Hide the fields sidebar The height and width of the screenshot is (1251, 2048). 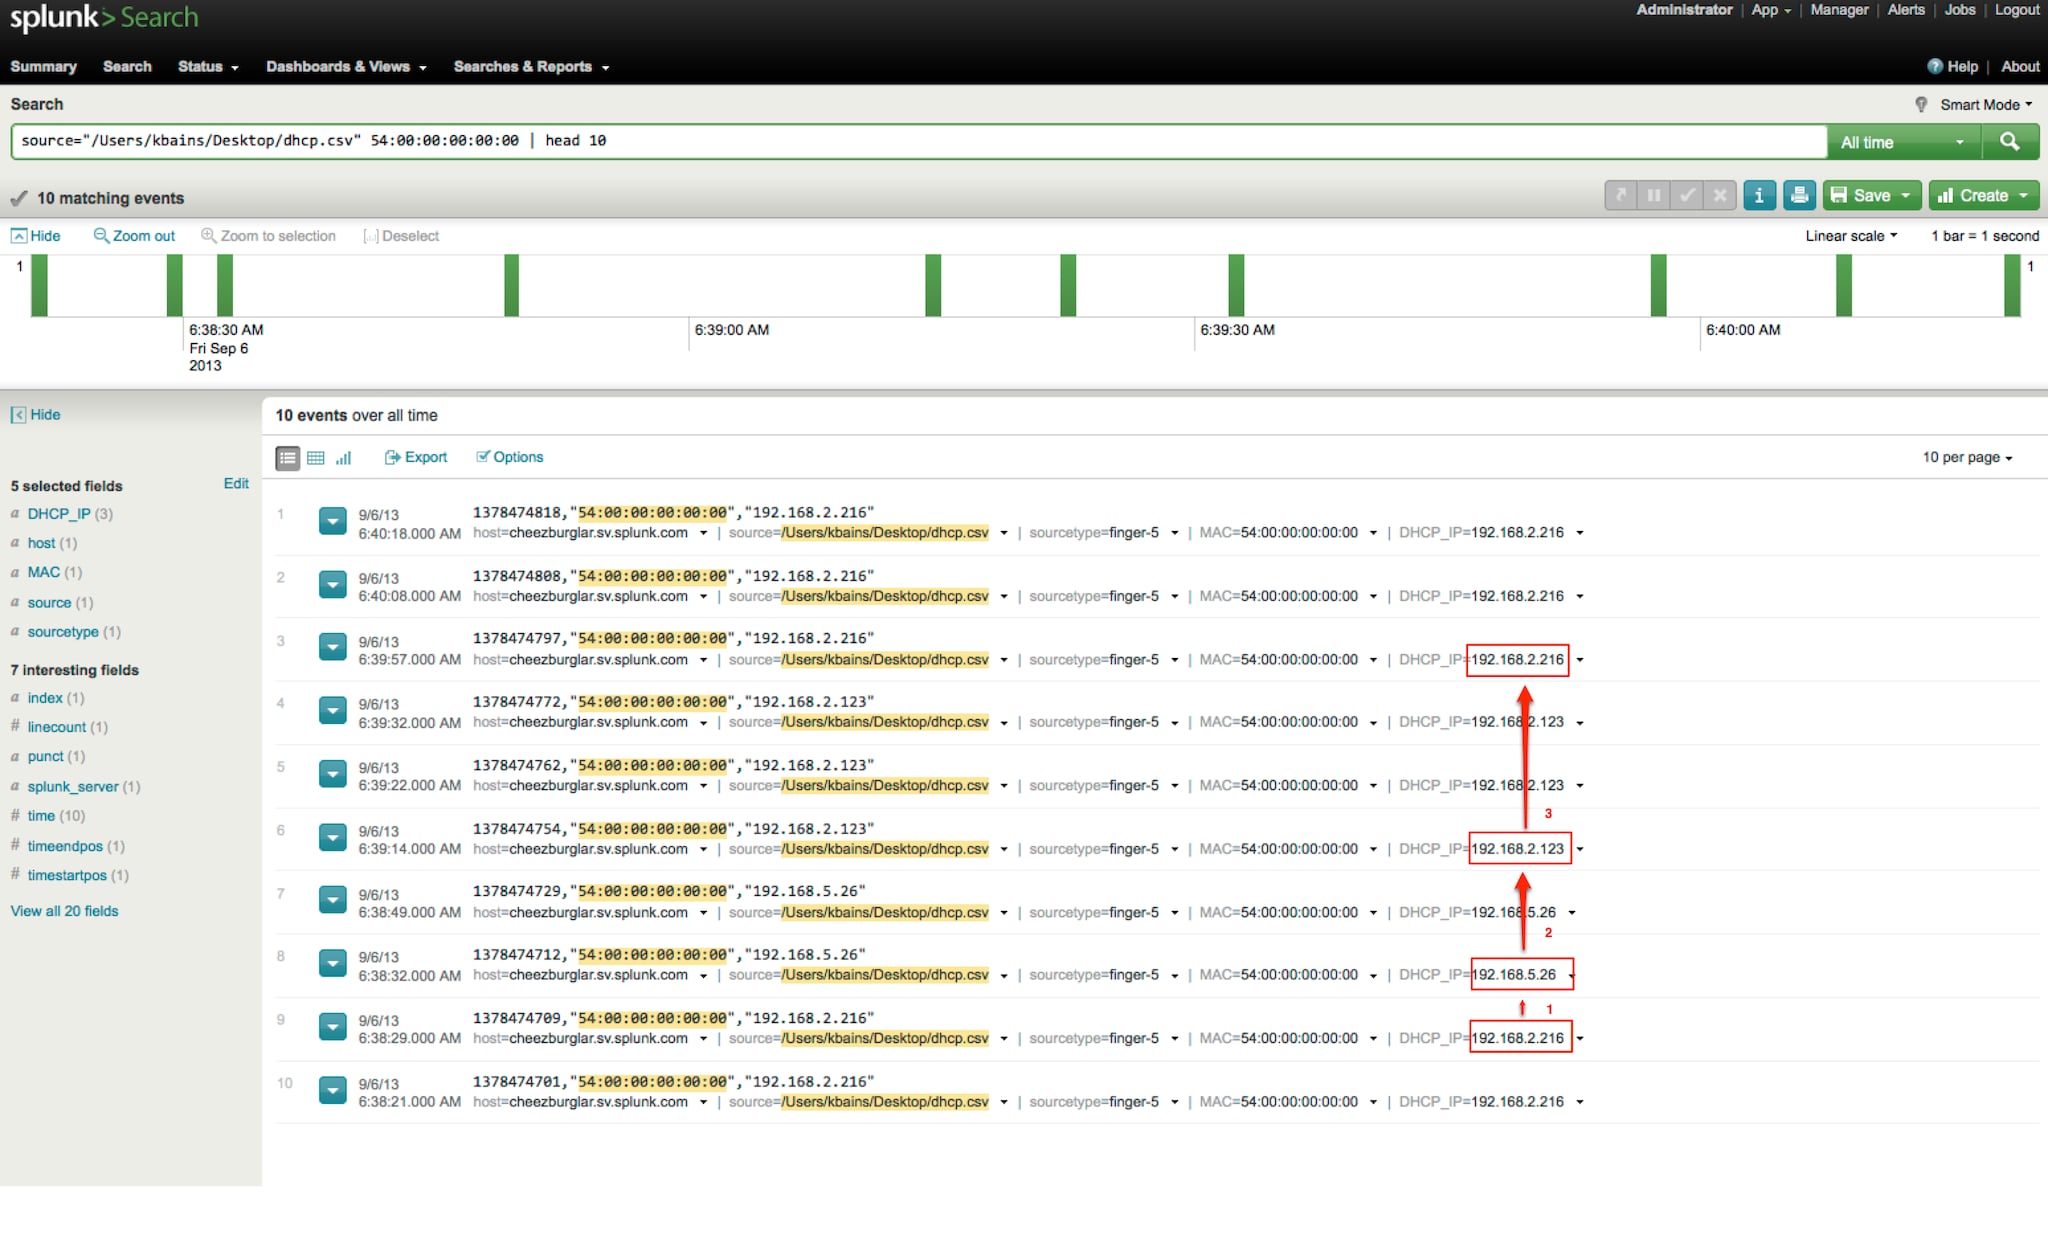click(36, 415)
